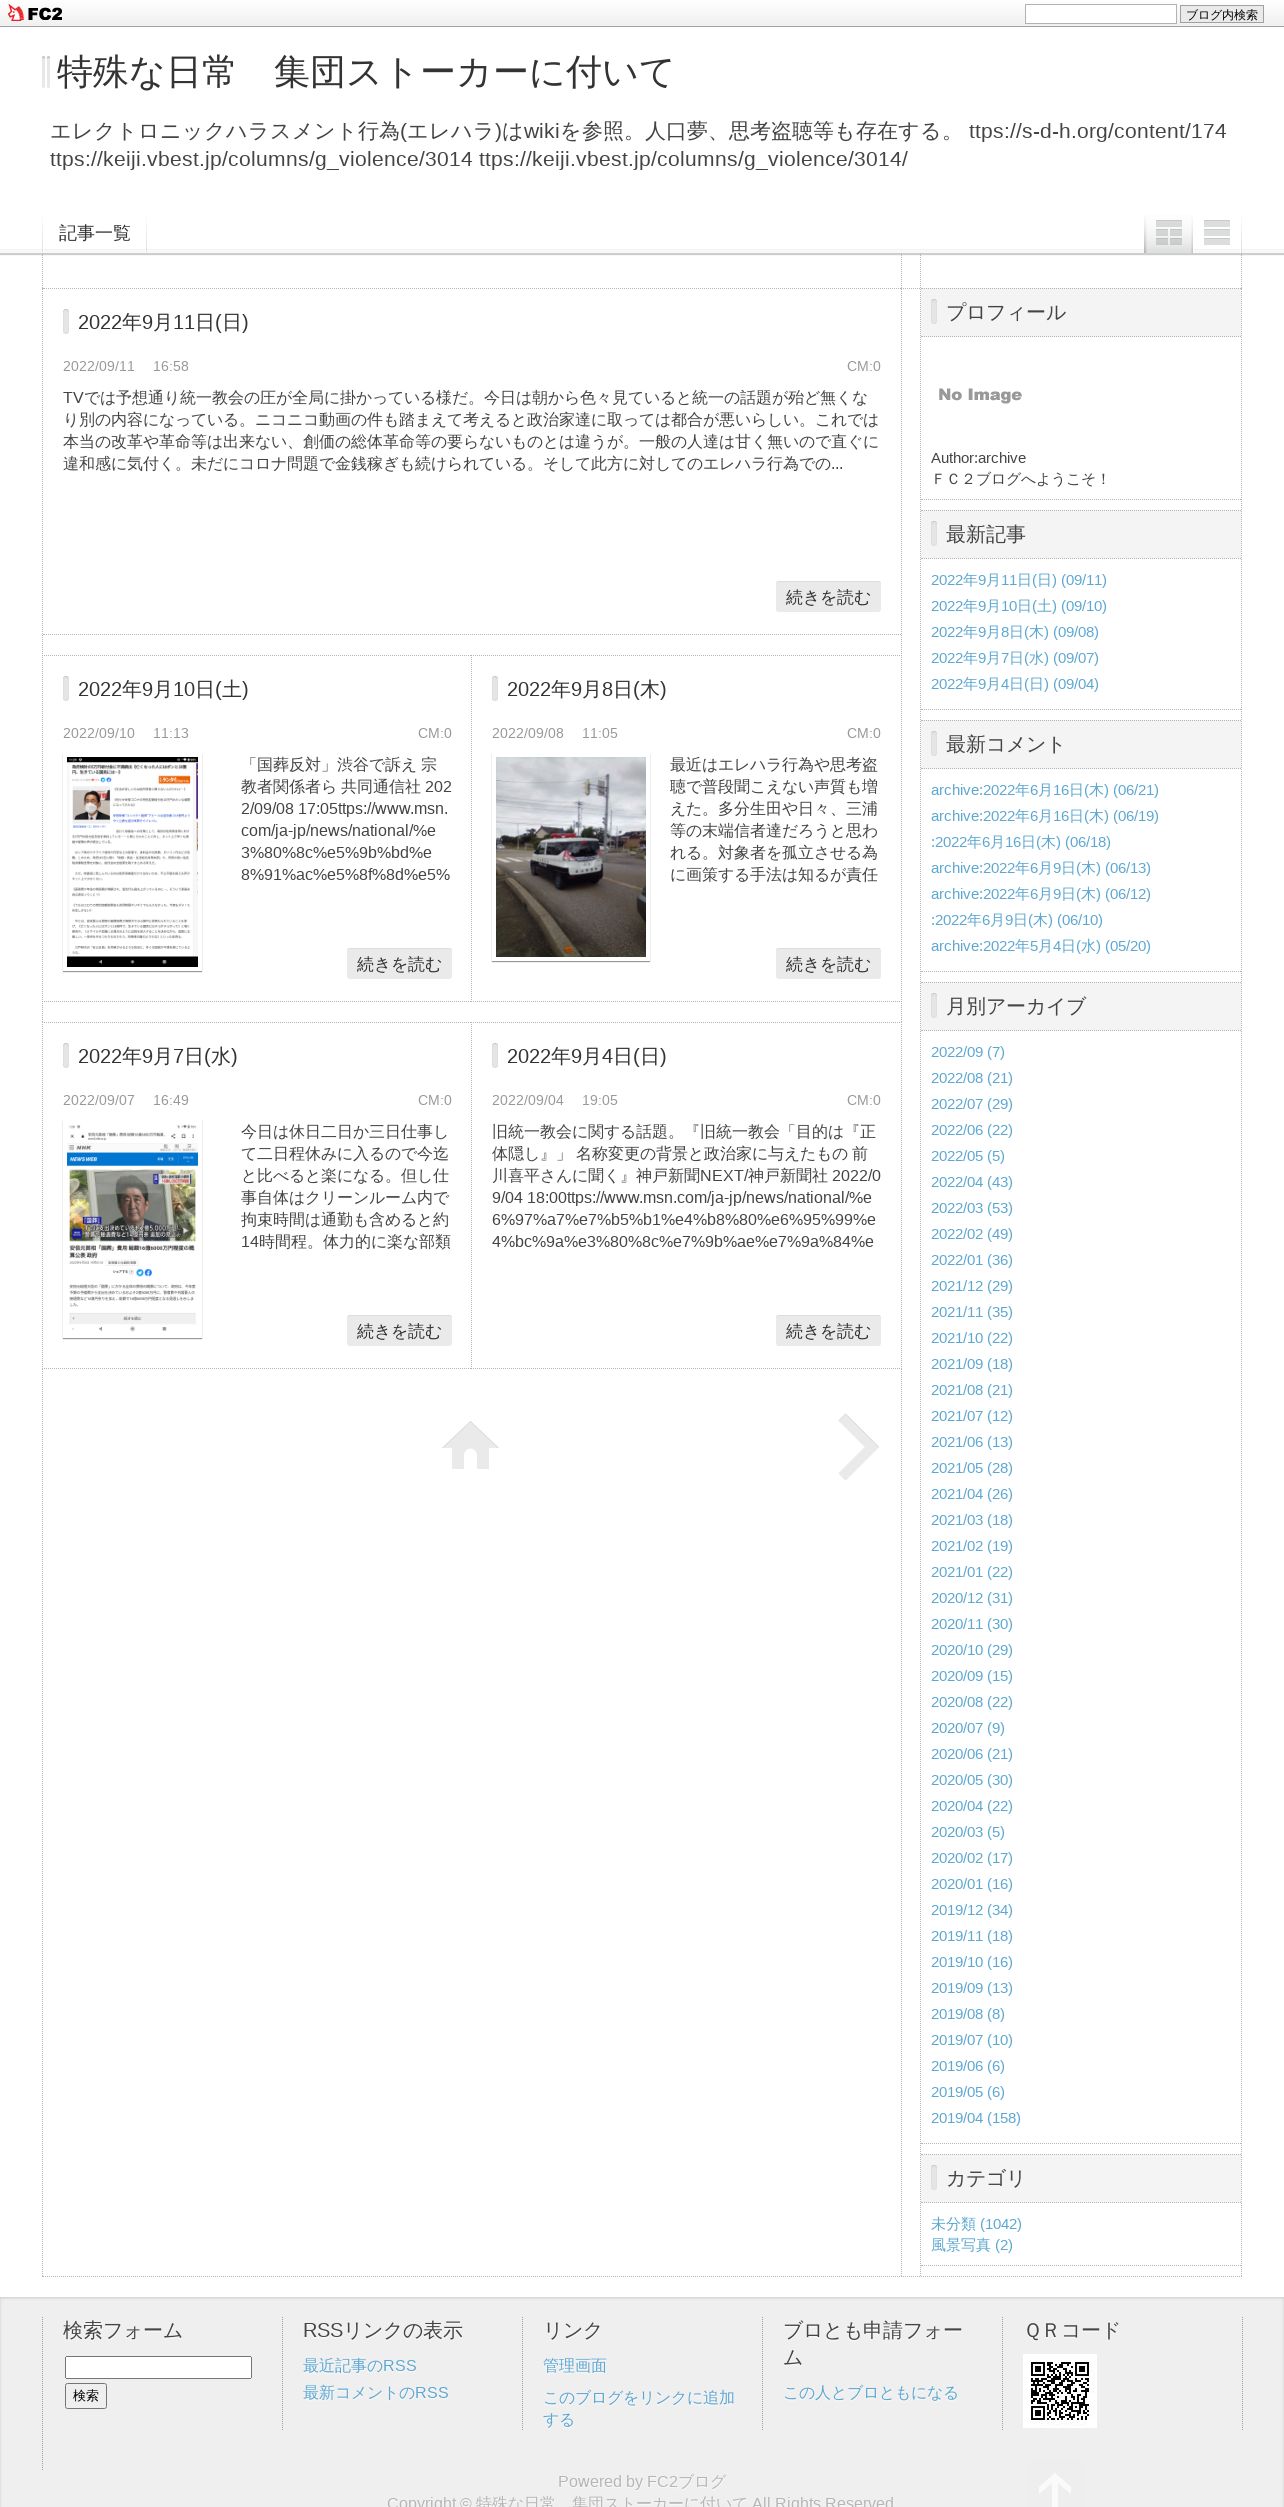Viewport: 1284px width, 2507px height.
Task: Switch to list view layout icon
Action: [x=1216, y=233]
